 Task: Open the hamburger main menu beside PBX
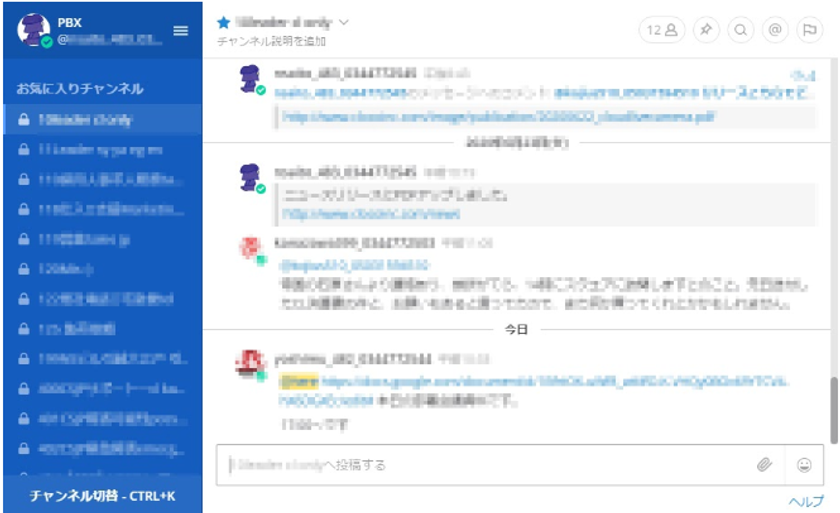[181, 31]
